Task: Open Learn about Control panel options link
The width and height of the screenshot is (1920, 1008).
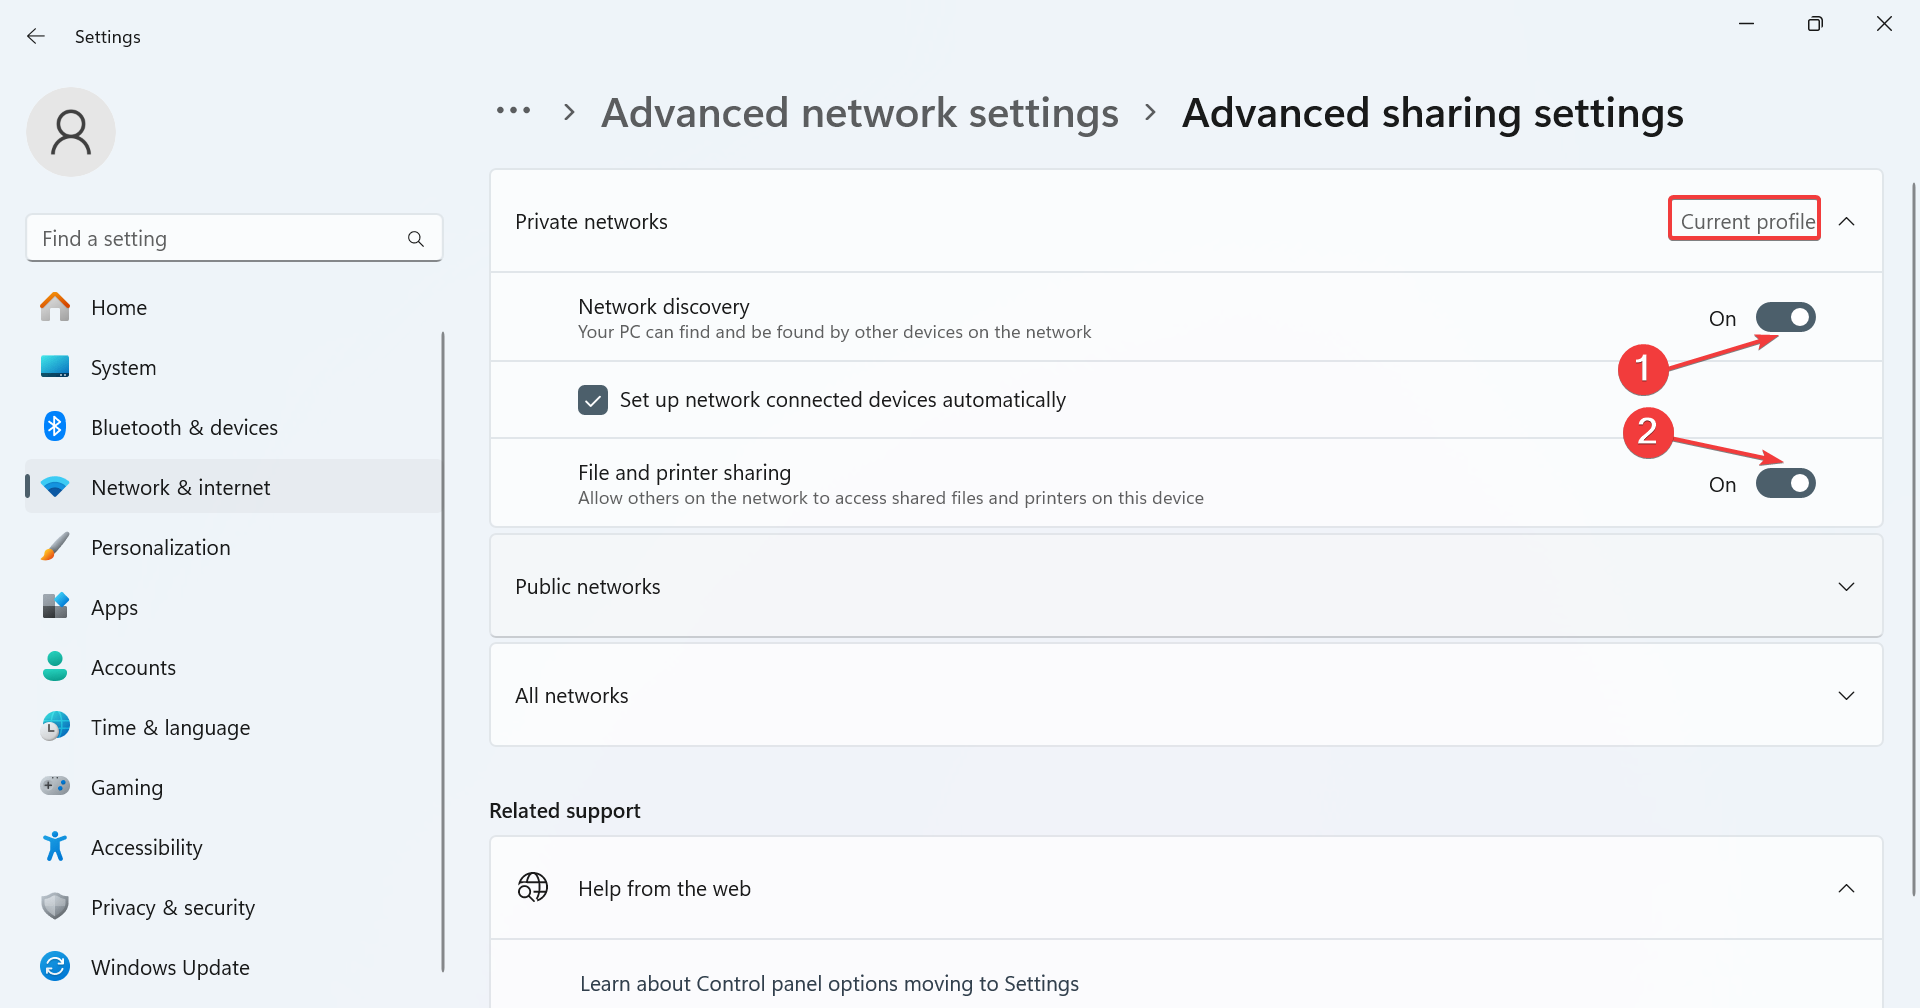Action: [829, 983]
